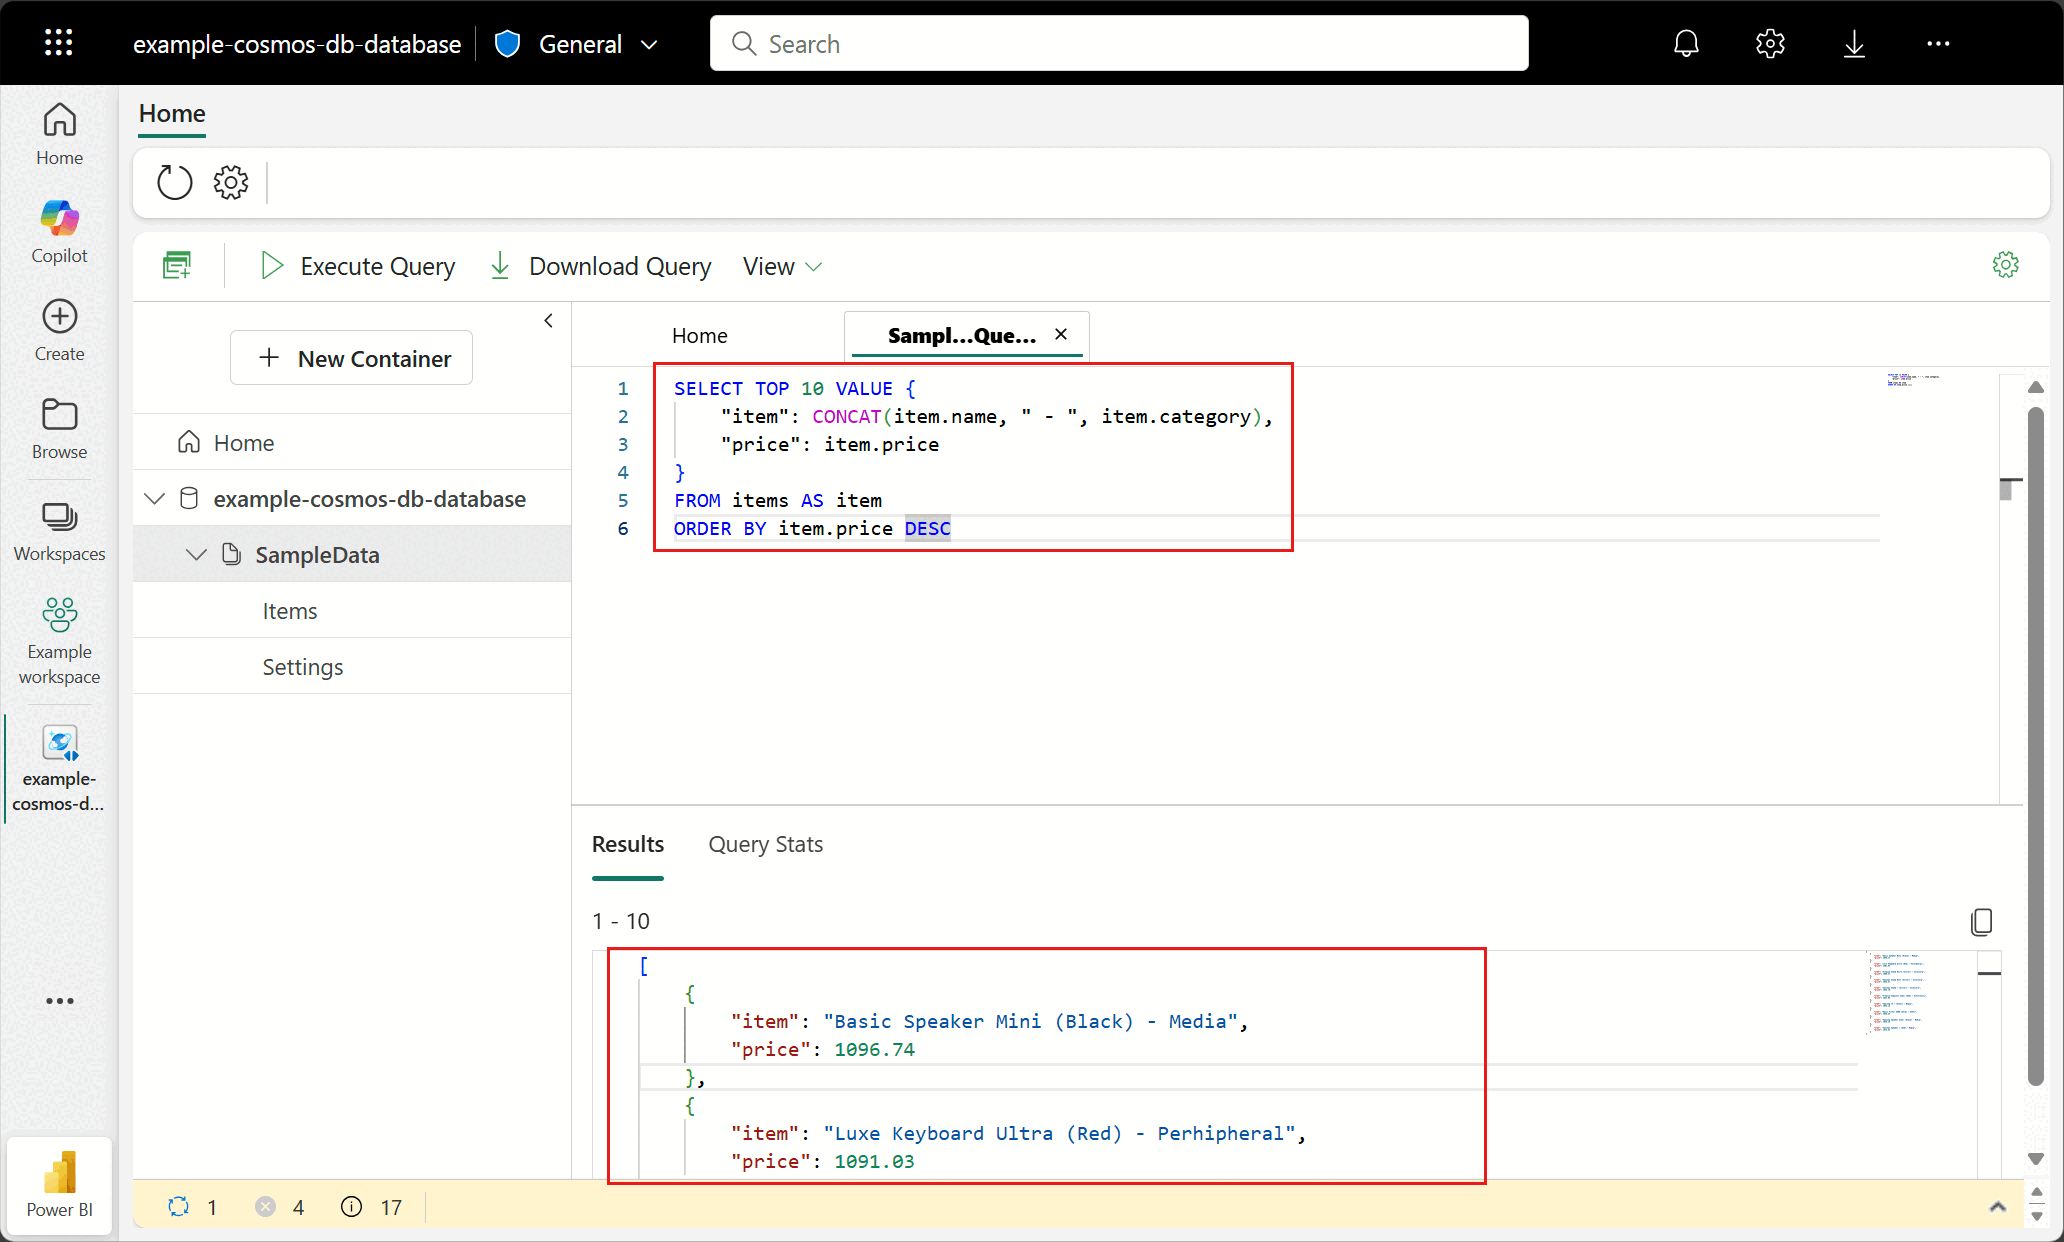
Task: Click the refresh icon in Home toolbar
Action: tap(174, 182)
